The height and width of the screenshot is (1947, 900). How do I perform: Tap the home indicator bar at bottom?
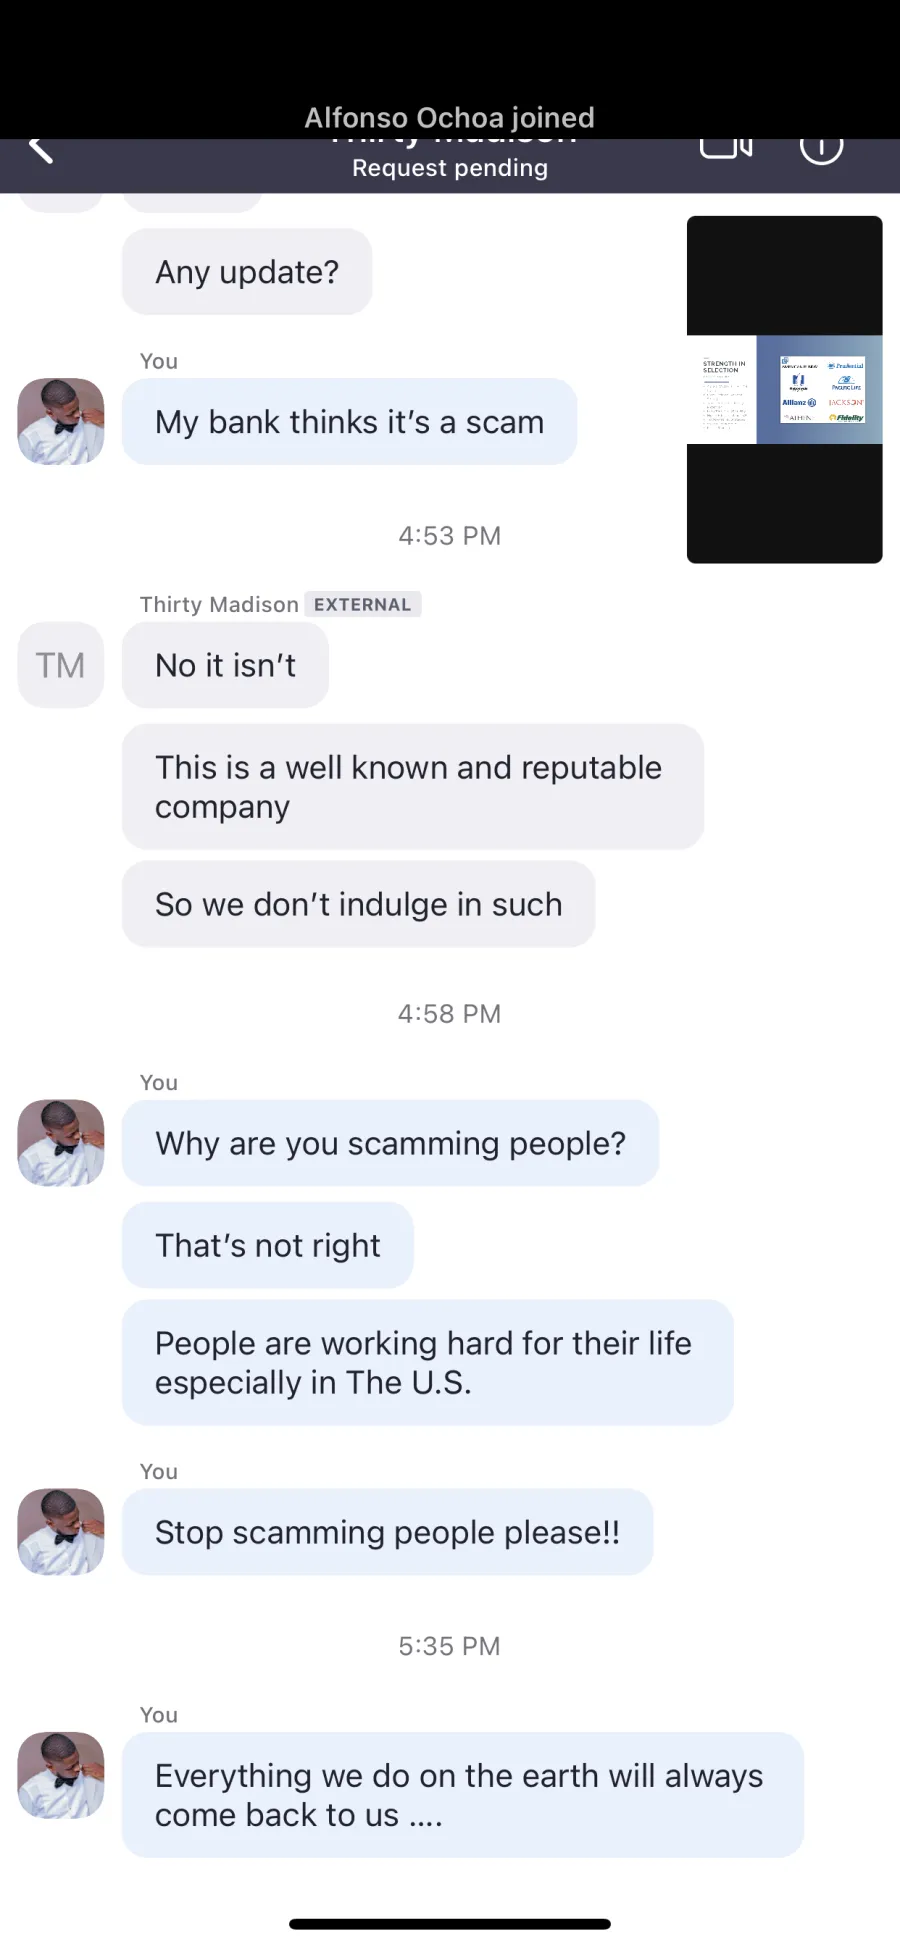[x=450, y=1923]
